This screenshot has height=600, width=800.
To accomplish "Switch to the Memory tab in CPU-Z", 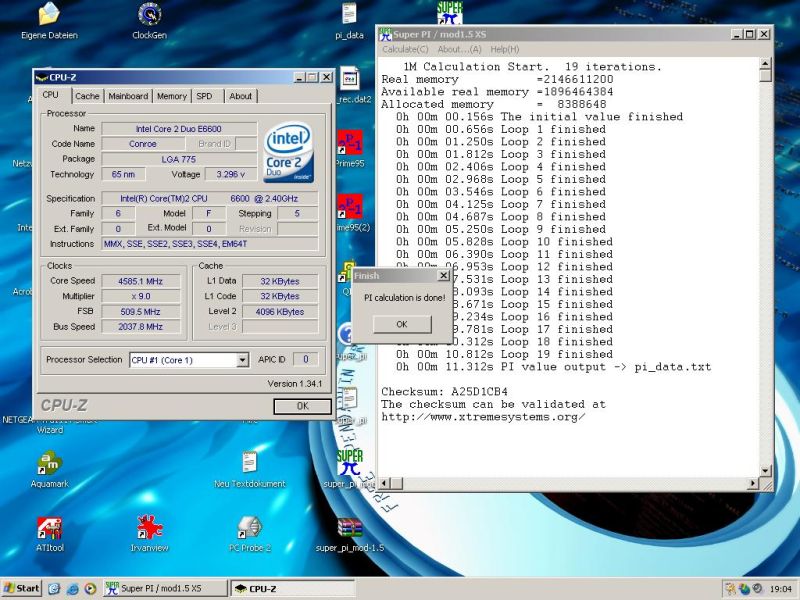I will coord(171,96).
